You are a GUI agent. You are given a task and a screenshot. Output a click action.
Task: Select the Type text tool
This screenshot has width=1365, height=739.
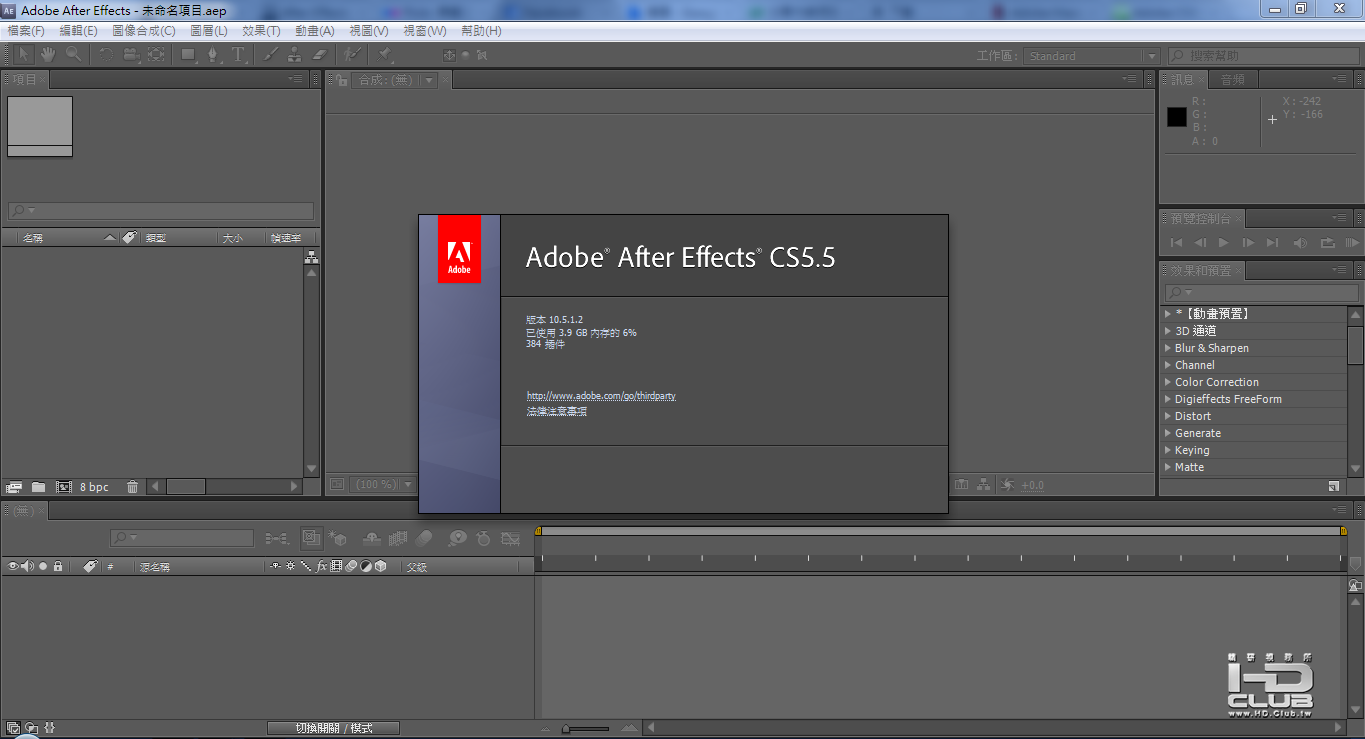[x=239, y=55]
